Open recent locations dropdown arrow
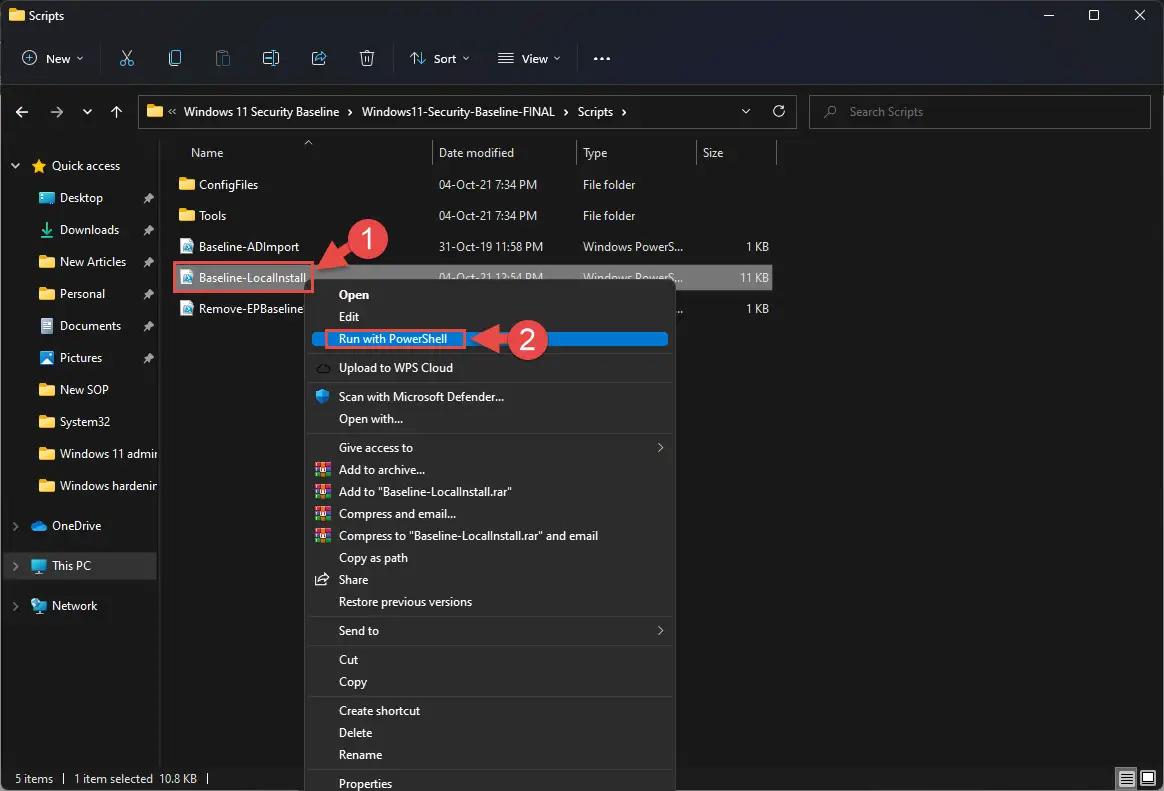 tap(88, 112)
